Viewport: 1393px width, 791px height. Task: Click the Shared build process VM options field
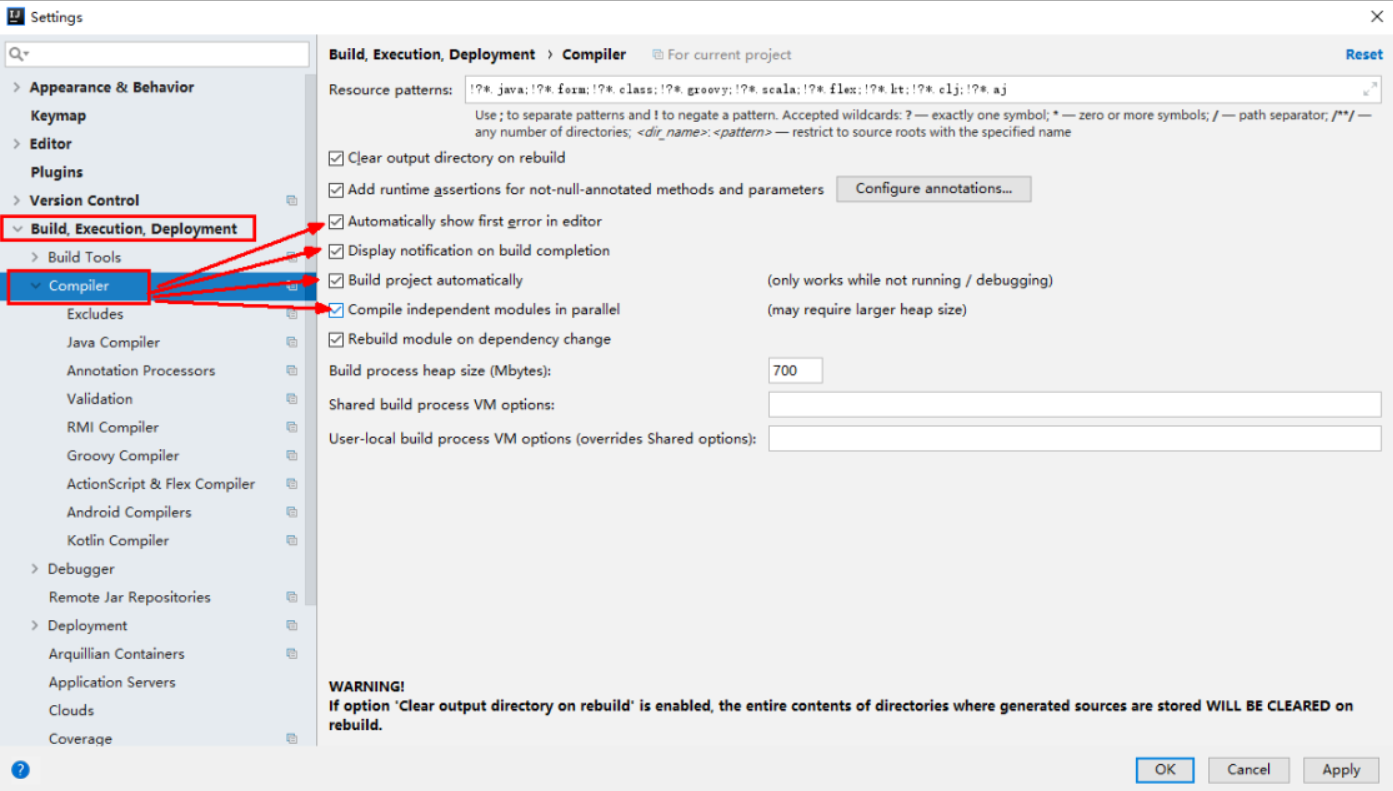click(x=1075, y=405)
